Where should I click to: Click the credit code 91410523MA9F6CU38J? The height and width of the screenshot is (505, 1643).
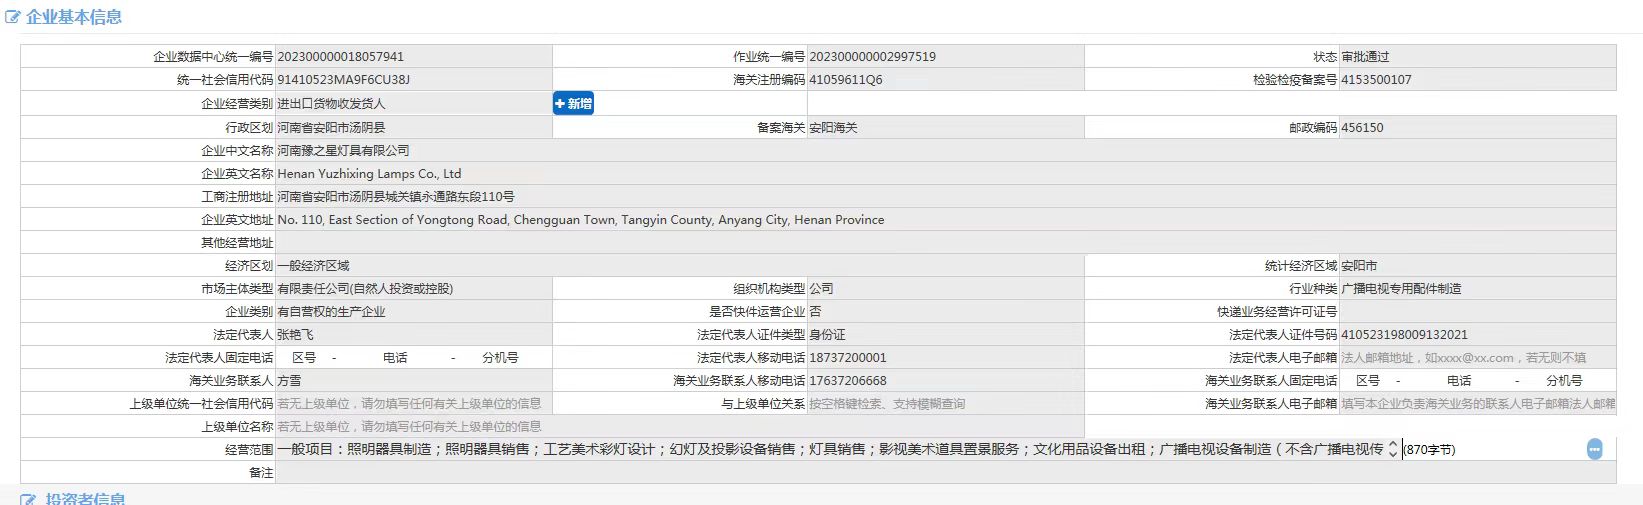coord(344,80)
